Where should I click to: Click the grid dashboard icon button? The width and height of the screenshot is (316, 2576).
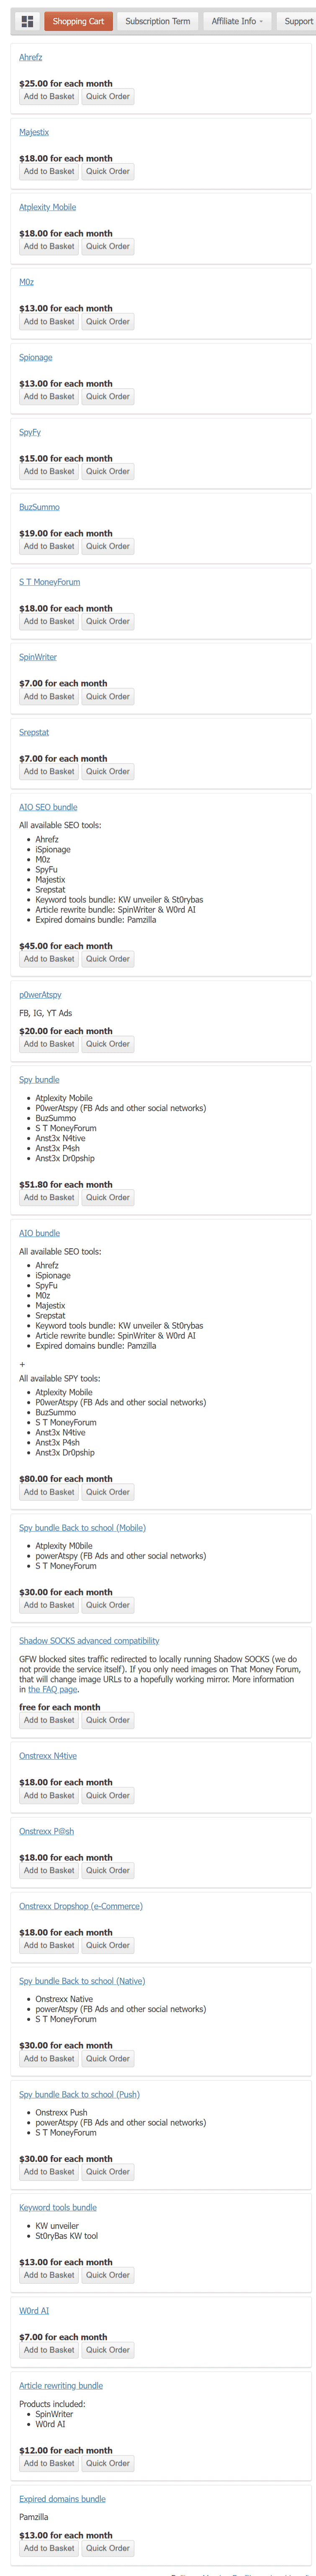click(27, 21)
